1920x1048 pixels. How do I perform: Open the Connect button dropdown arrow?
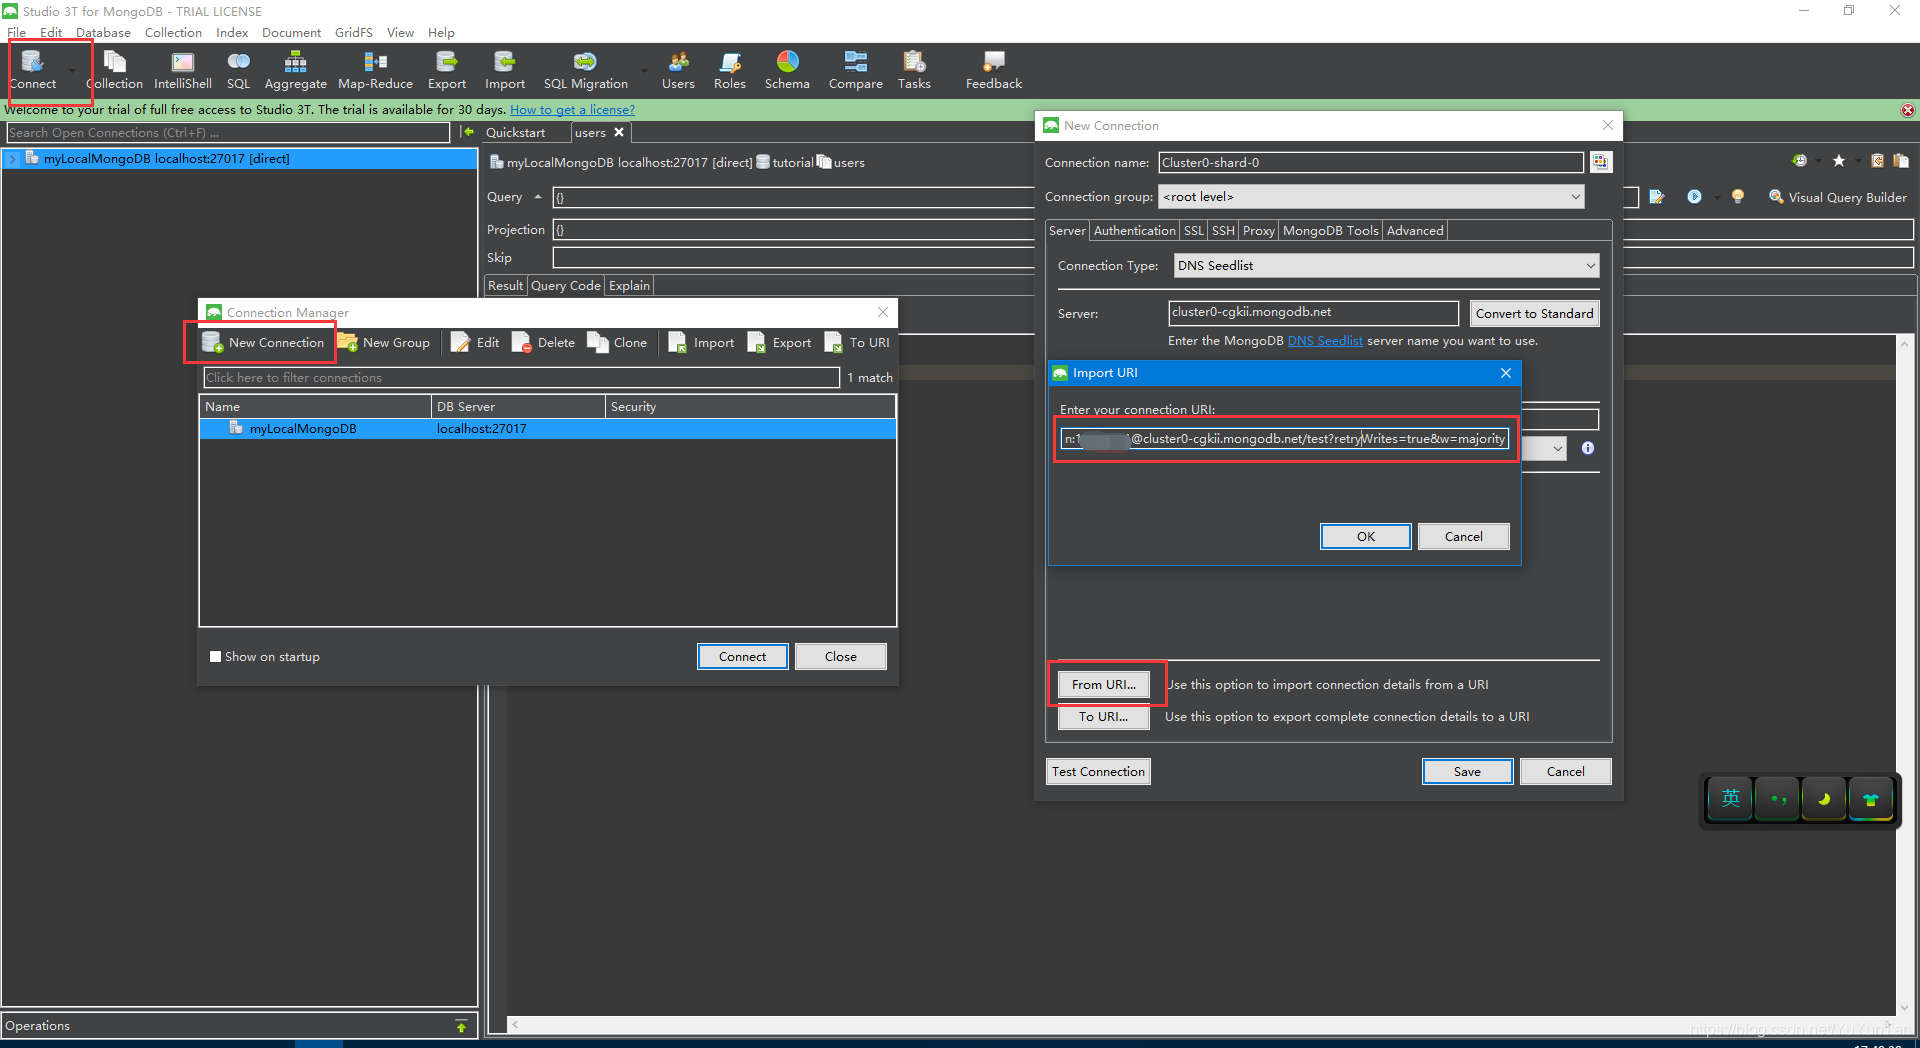coord(72,71)
